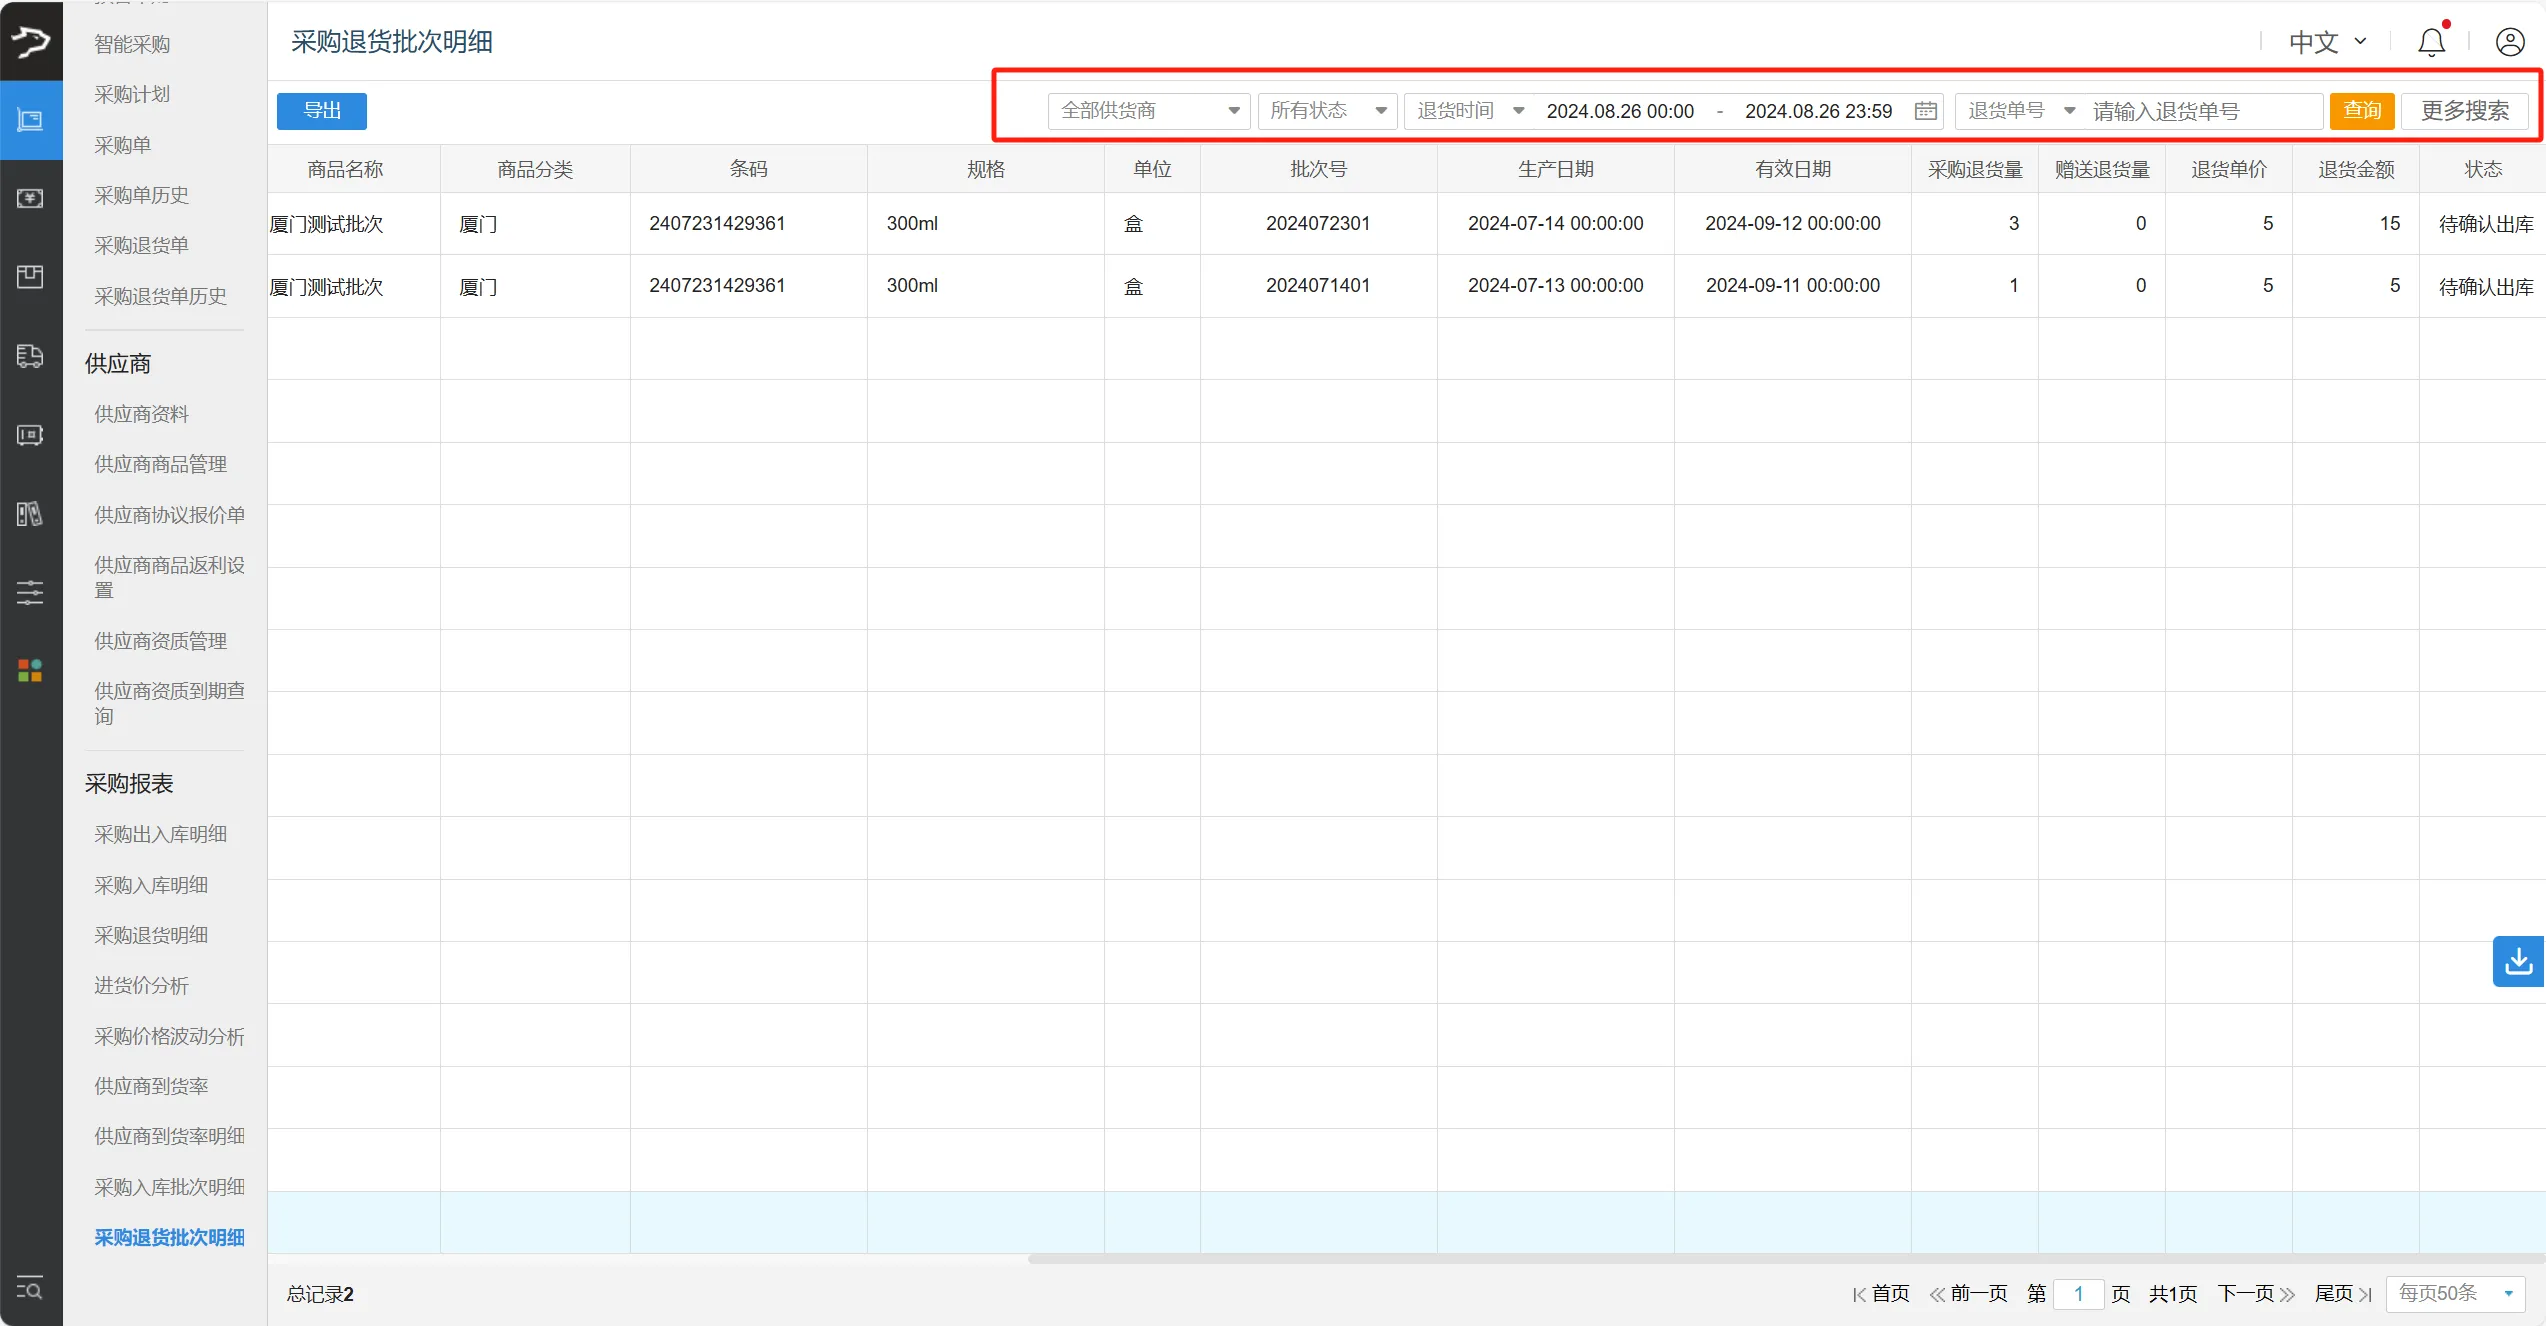Open 采购退货明细 report menu item
Screen dimensions: 2546x1326
pos(151,935)
